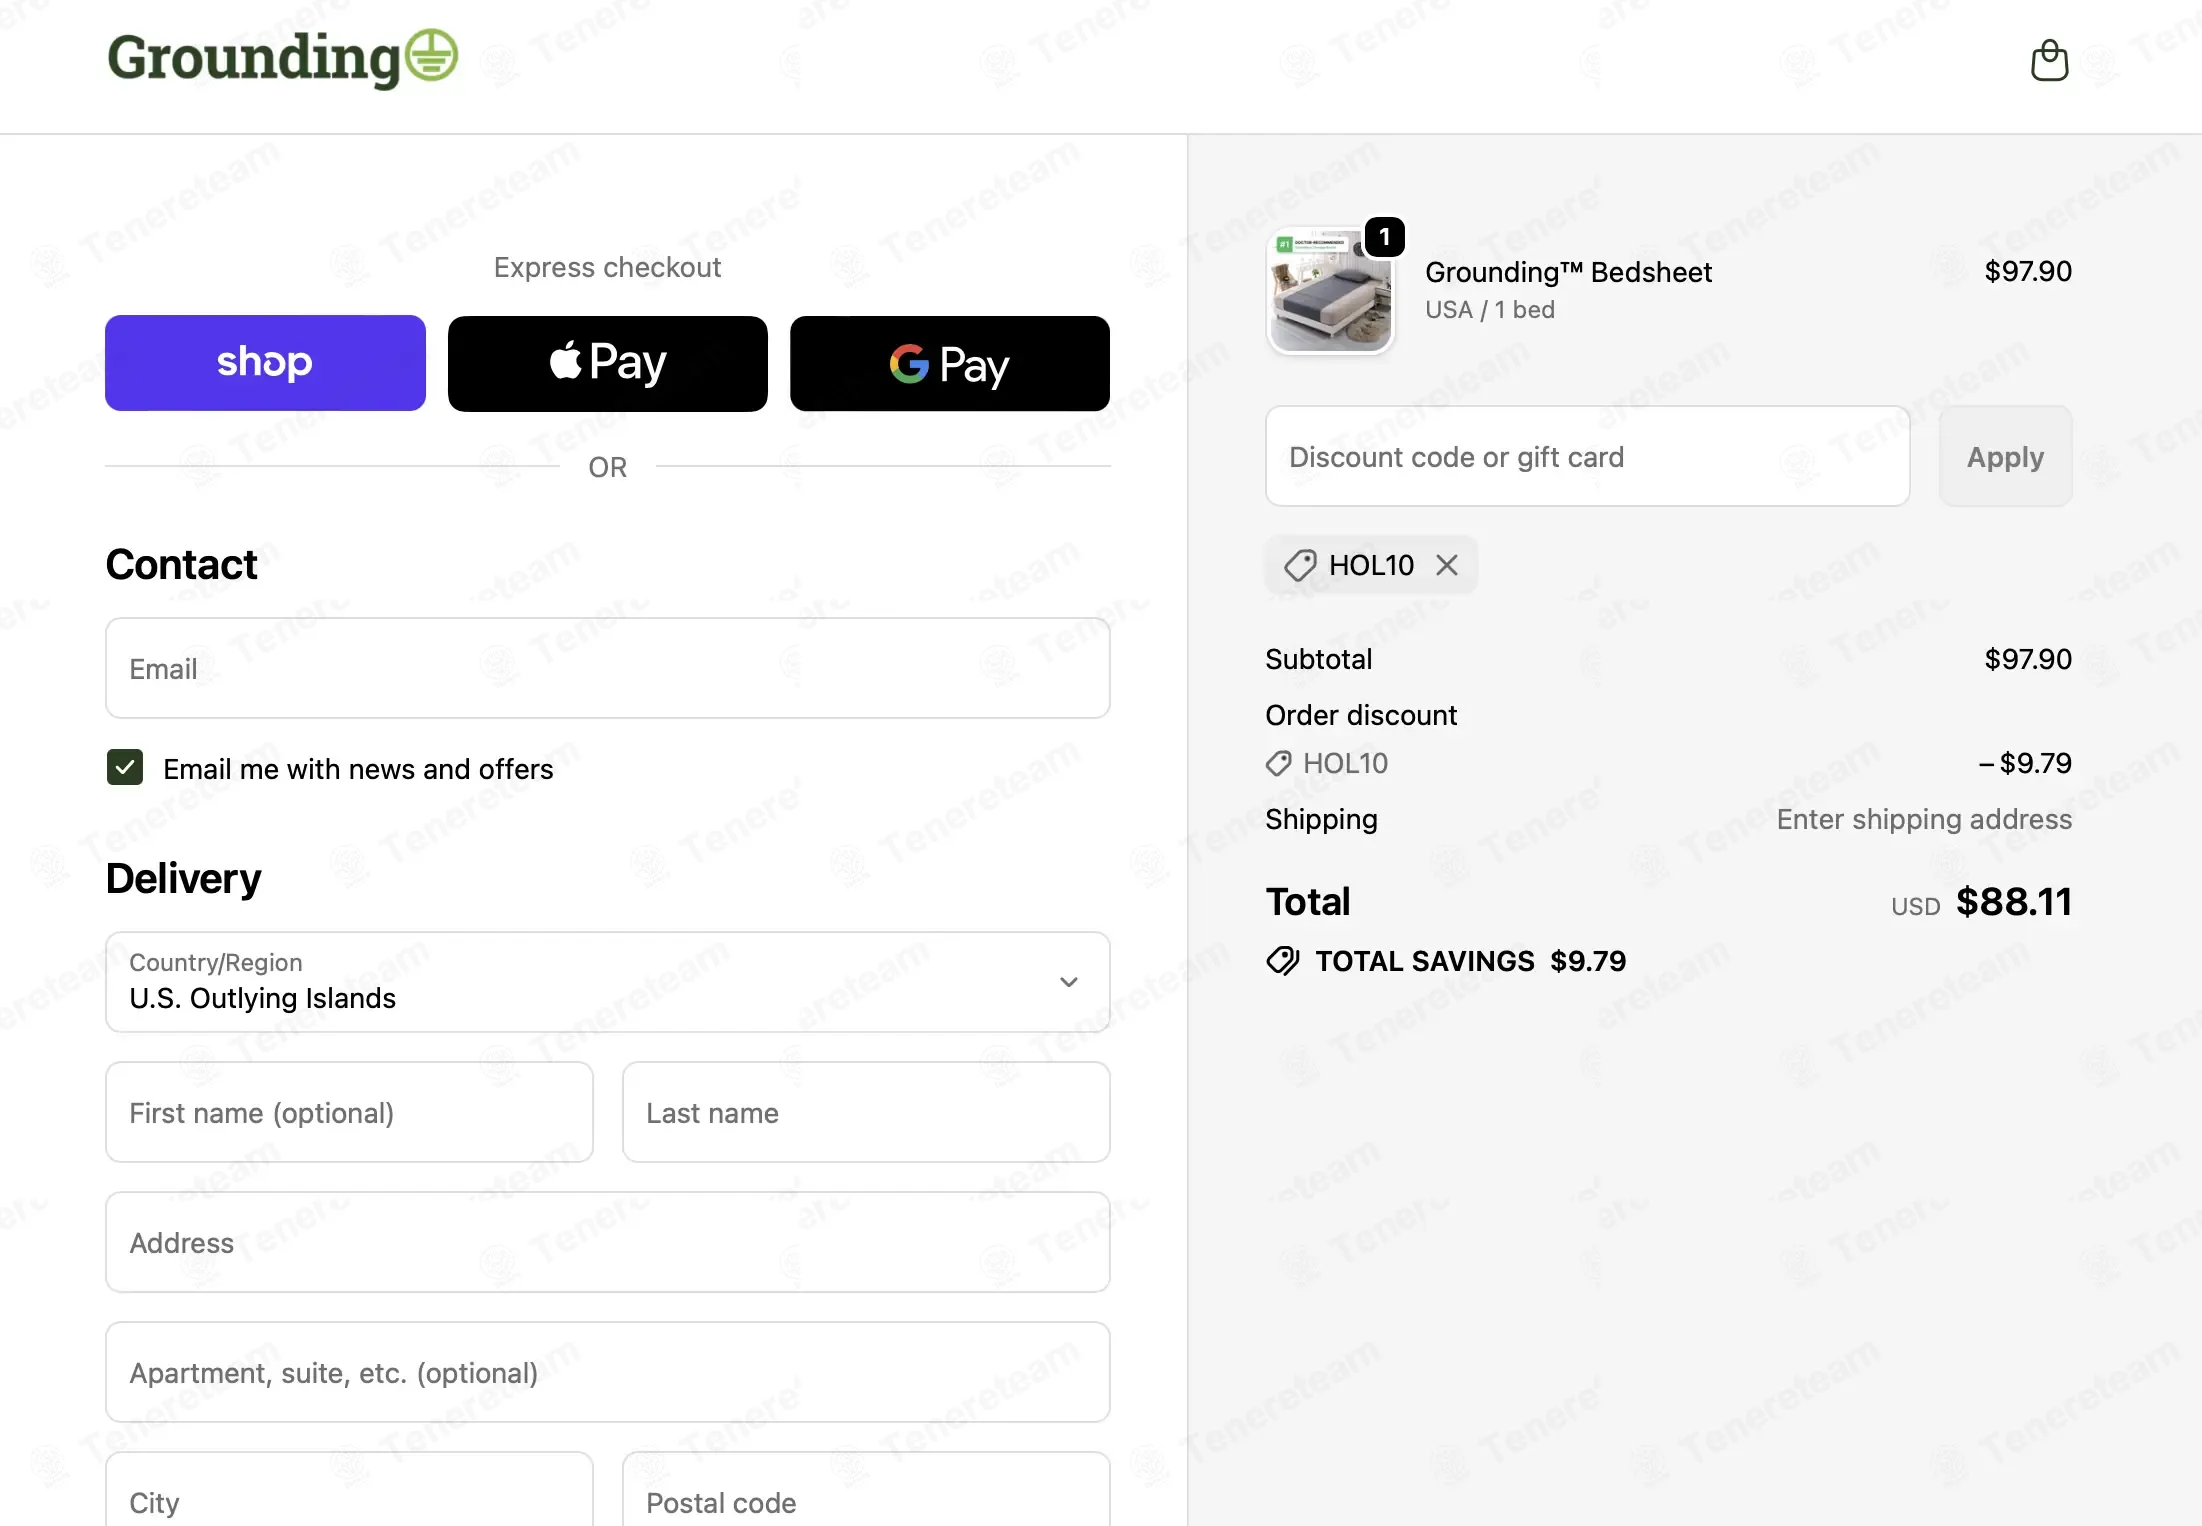This screenshot has height=1526, width=2202.
Task: Click the Last name field
Action: pyautogui.click(x=866, y=1112)
